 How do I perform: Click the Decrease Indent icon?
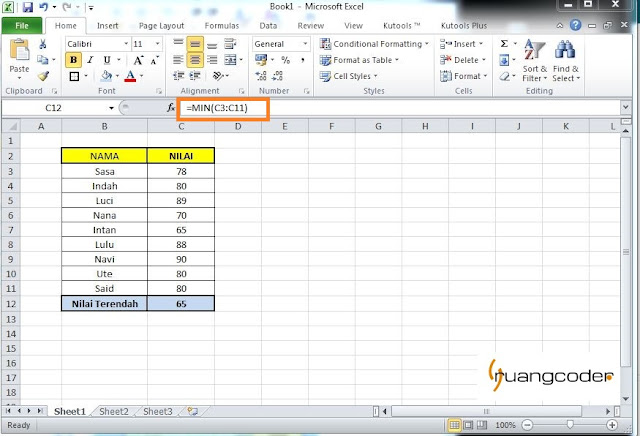click(178, 76)
